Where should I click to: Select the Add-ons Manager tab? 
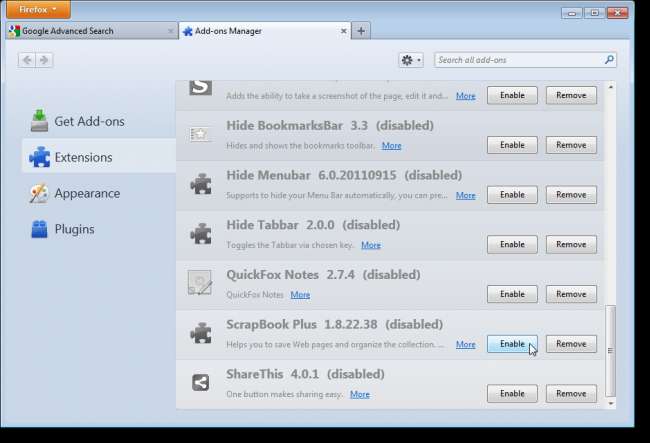(265, 31)
